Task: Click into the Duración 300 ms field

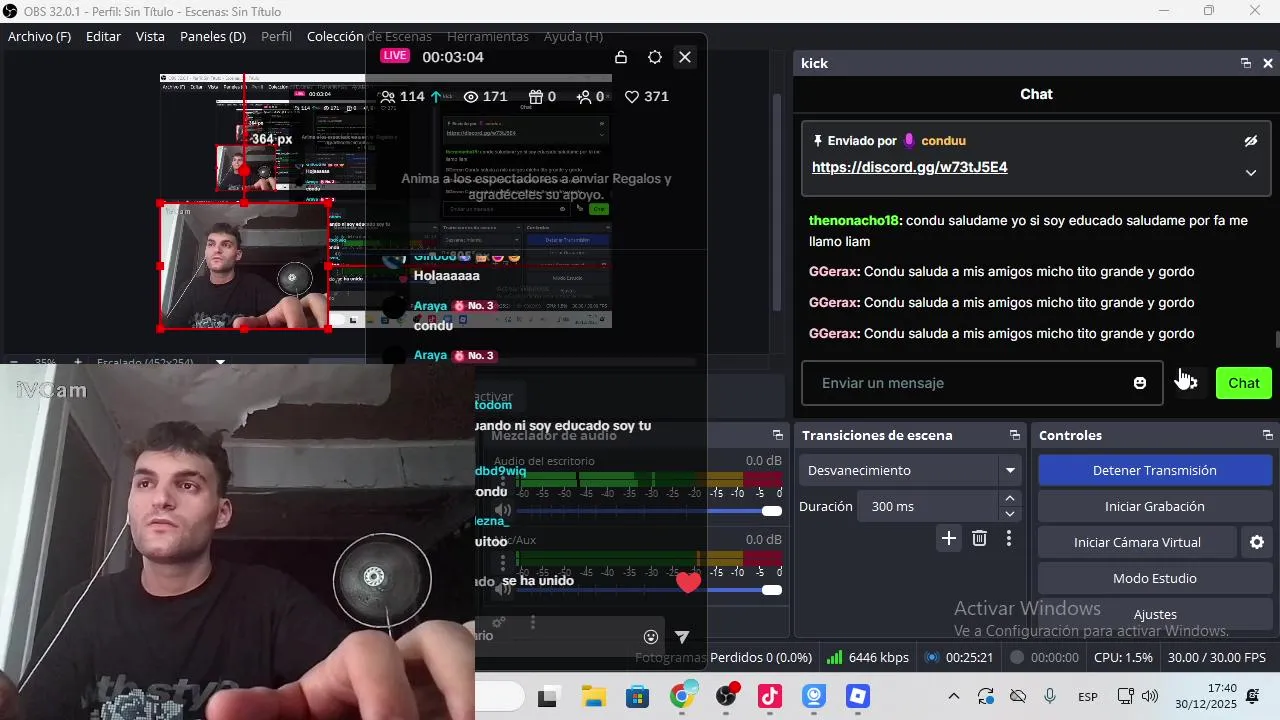Action: point(928,506)
